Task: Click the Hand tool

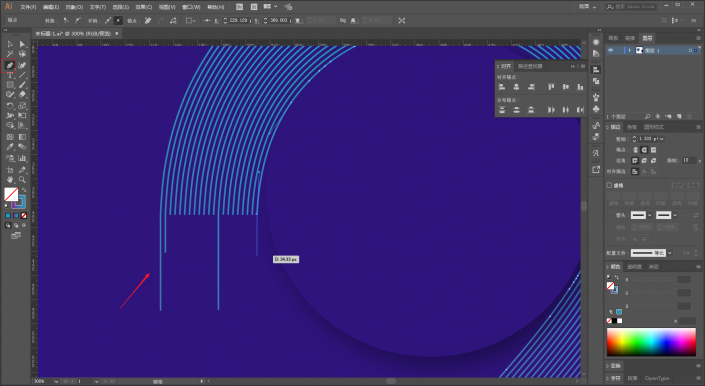Action: 10,180
